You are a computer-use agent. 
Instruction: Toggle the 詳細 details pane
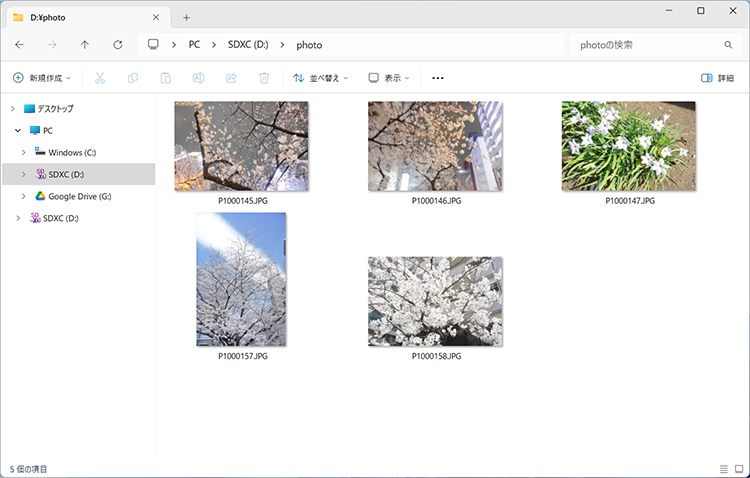coord(718,78)
